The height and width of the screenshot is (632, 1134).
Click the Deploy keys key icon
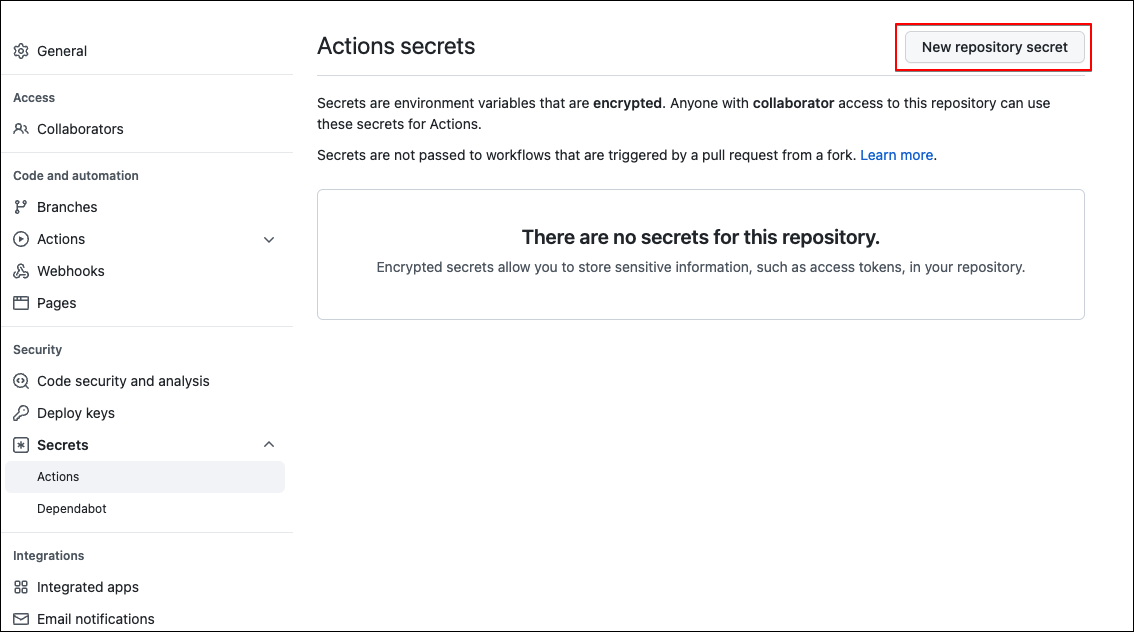coord(21,413)
